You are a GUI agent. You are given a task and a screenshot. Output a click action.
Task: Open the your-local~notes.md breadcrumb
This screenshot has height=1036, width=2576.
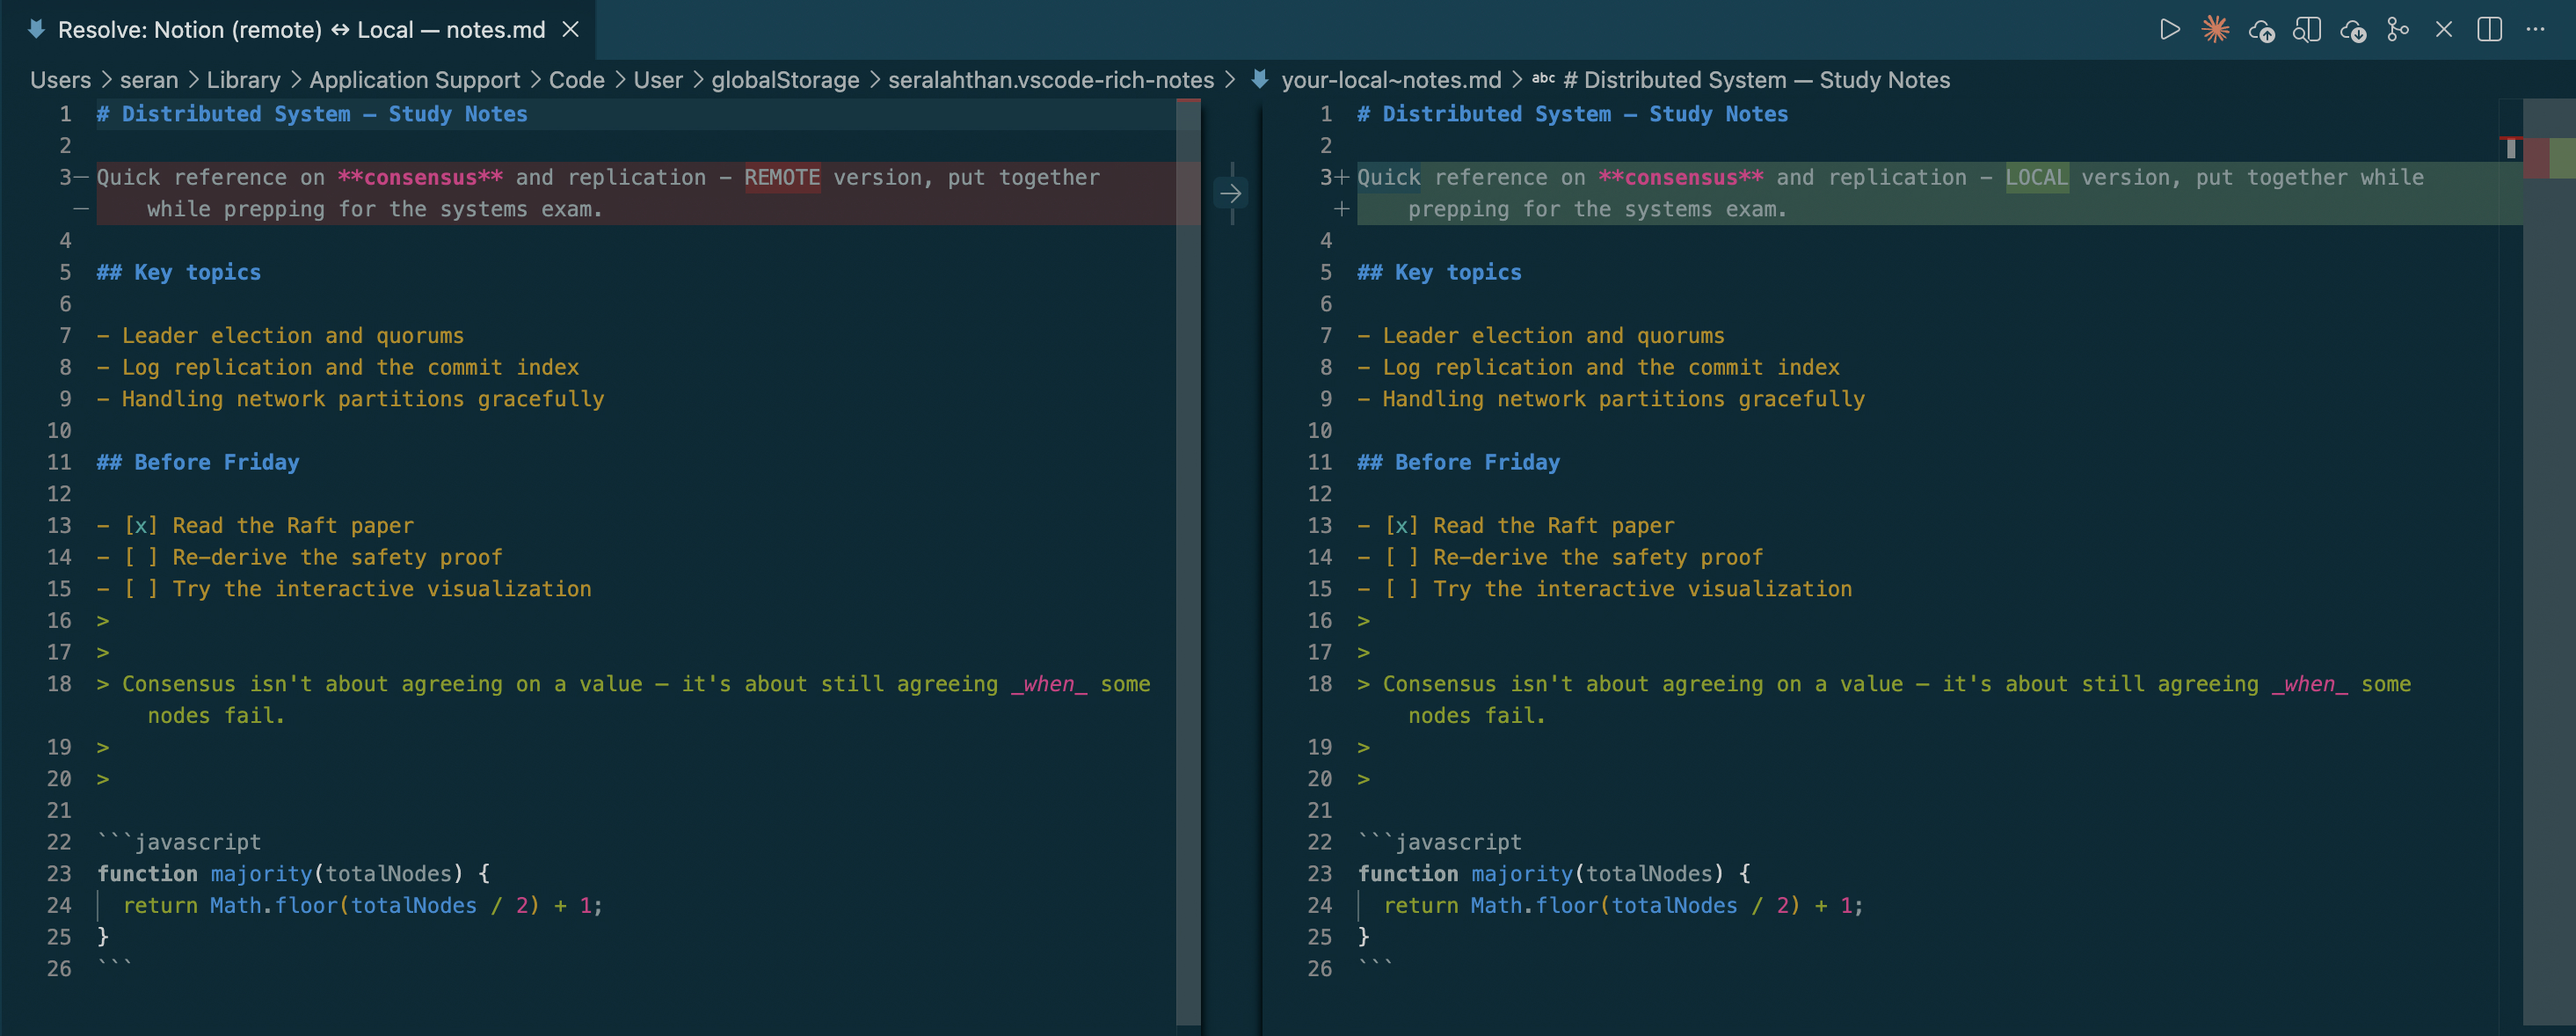pos(1391,80)
